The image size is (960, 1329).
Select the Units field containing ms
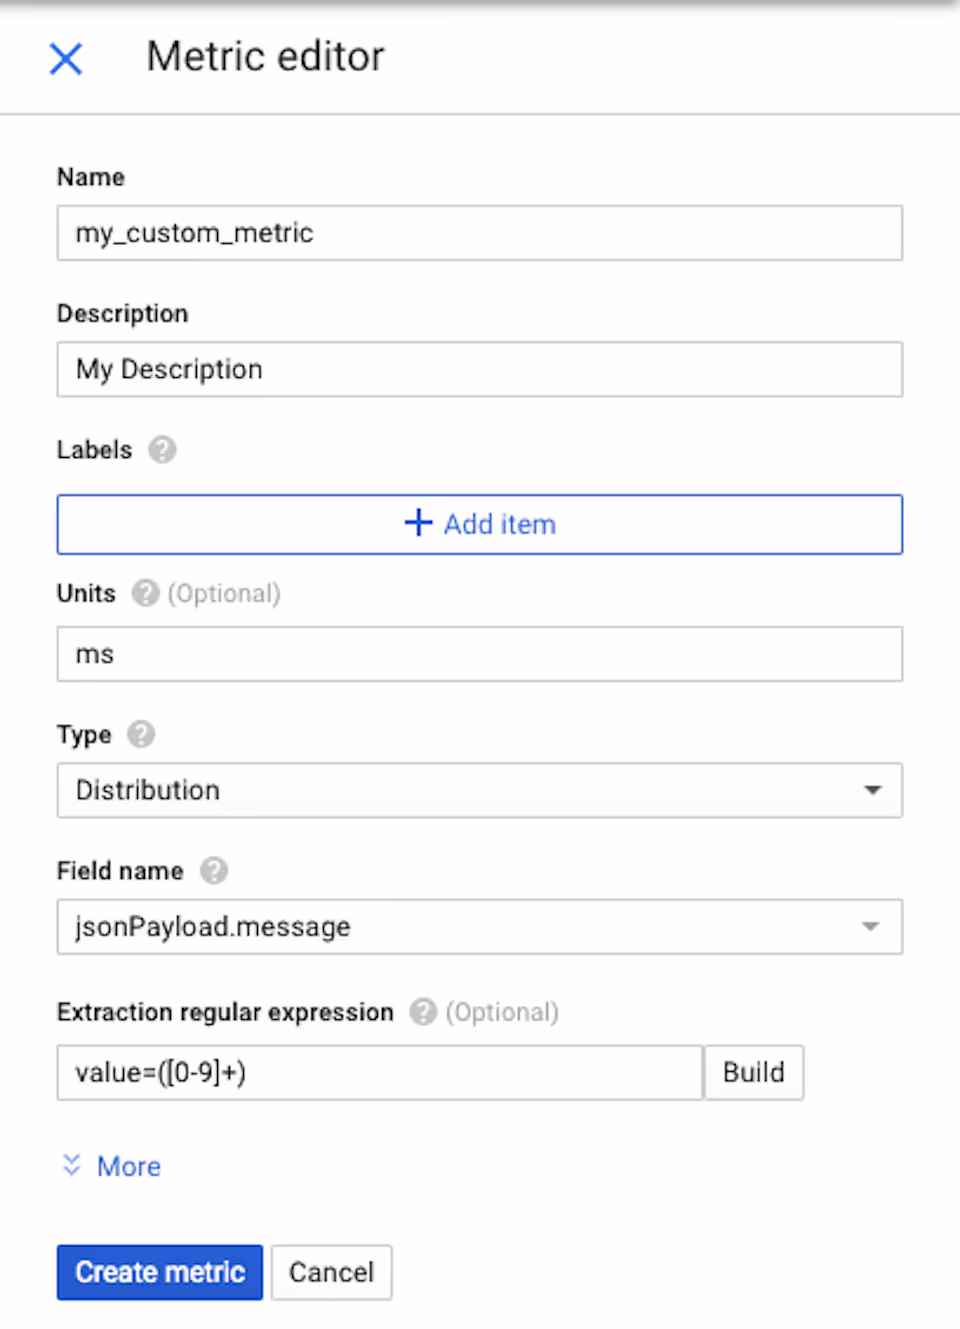[x=480, y=654]
